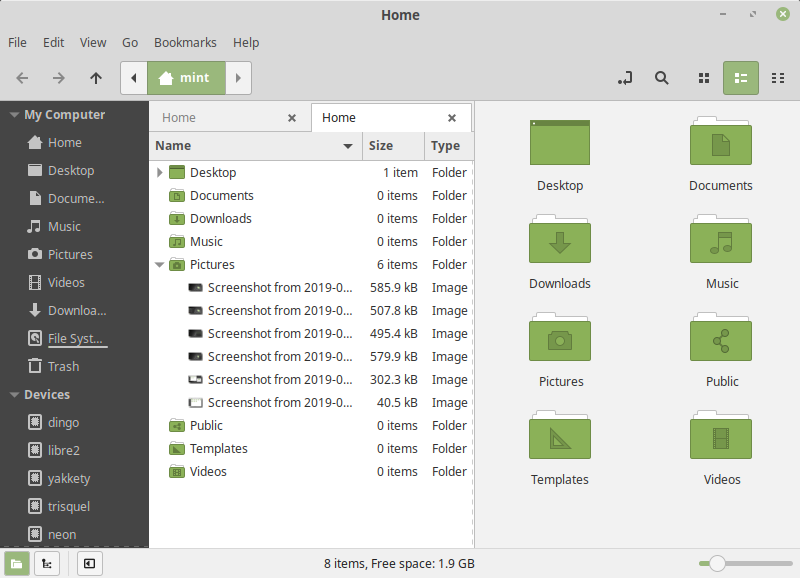800x578 pixels.
Task: Open the Bookmarks menu
Action: [x=185, y=43]
